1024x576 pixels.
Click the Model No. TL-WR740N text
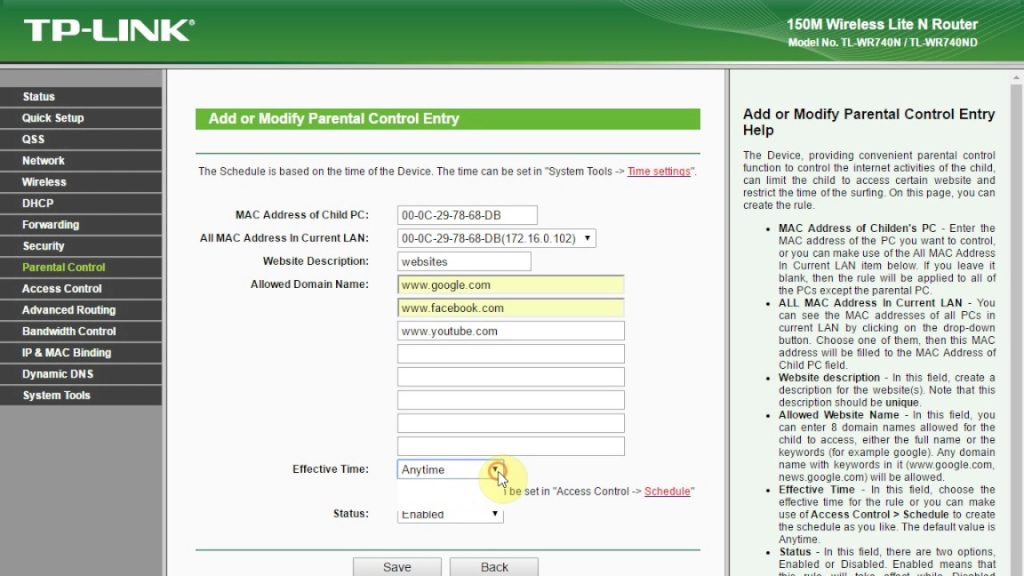(882, 42)
